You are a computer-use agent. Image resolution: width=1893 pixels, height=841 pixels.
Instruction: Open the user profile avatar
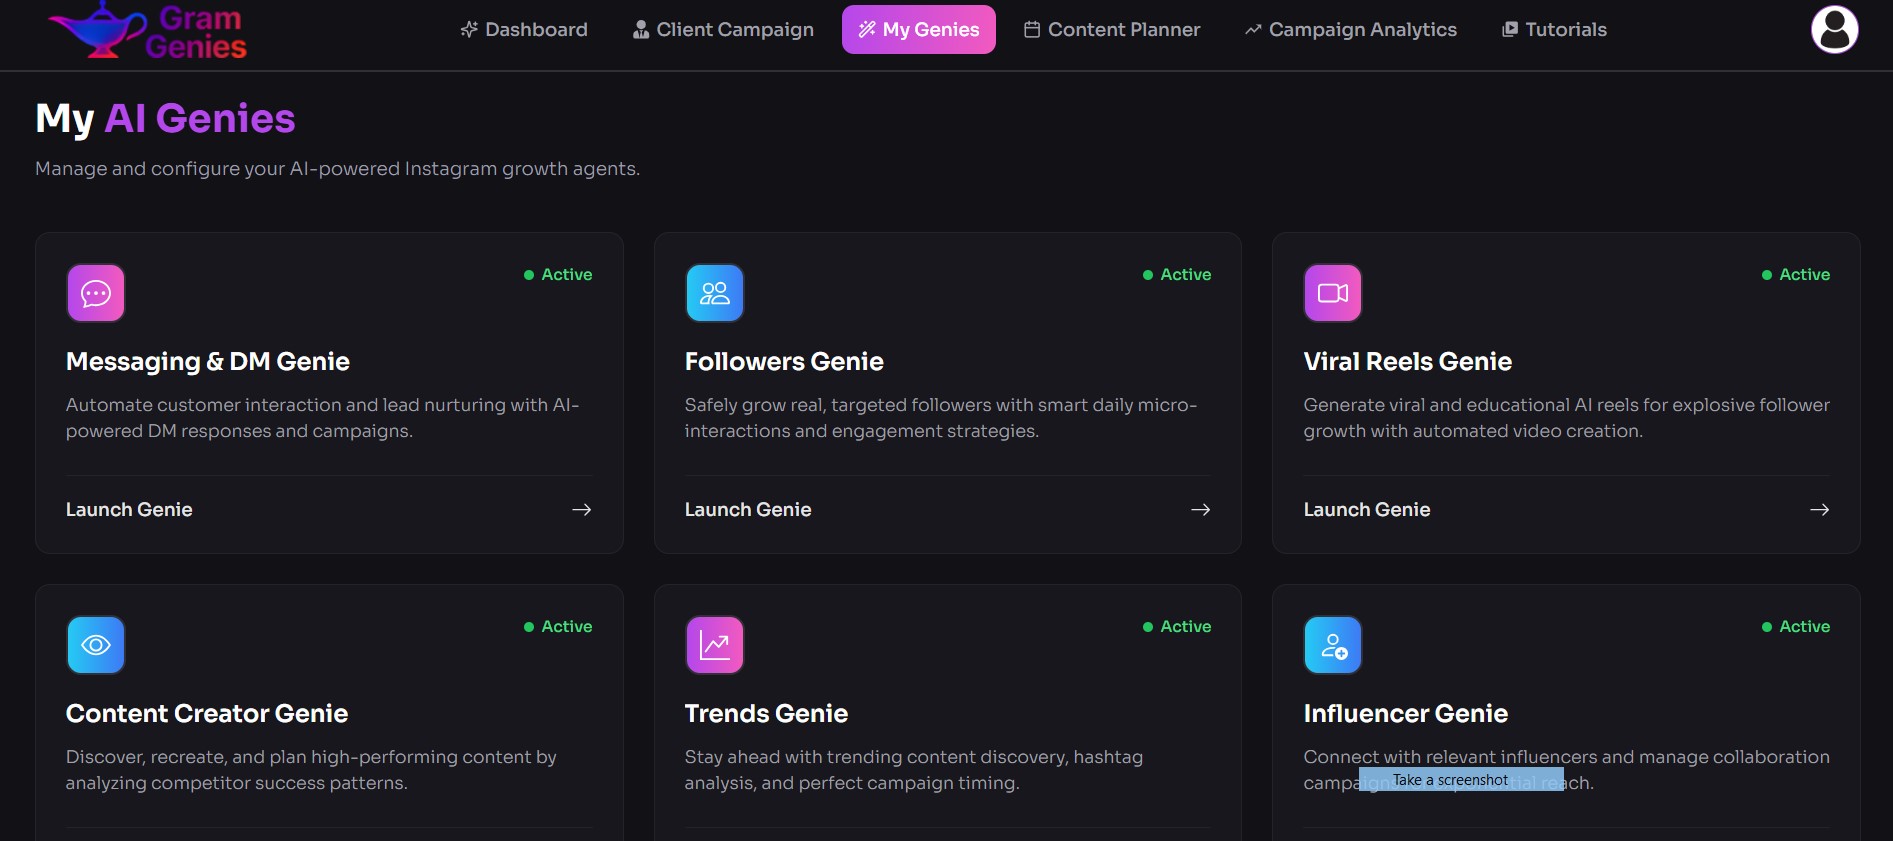(1834, 30)
